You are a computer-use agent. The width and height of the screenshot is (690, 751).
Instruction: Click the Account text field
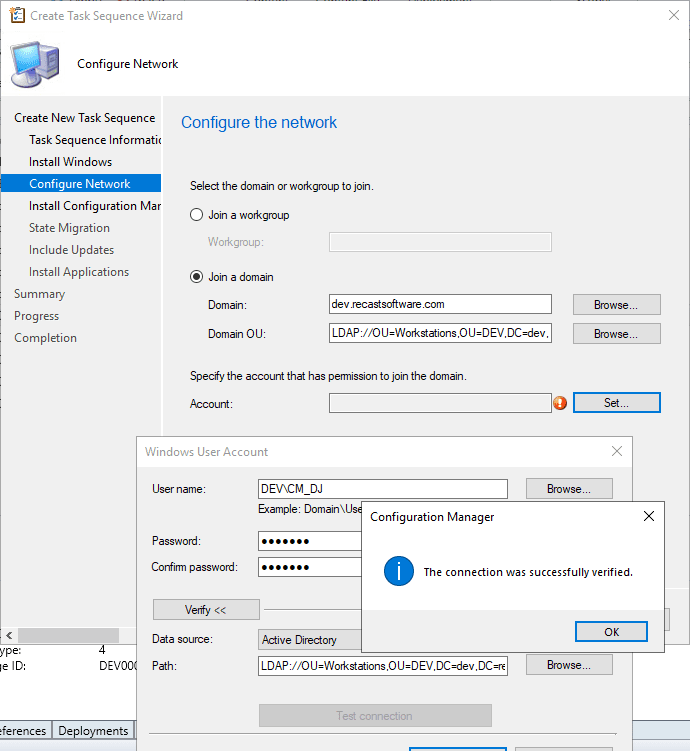pyautogui.click(x=440, y=403)
